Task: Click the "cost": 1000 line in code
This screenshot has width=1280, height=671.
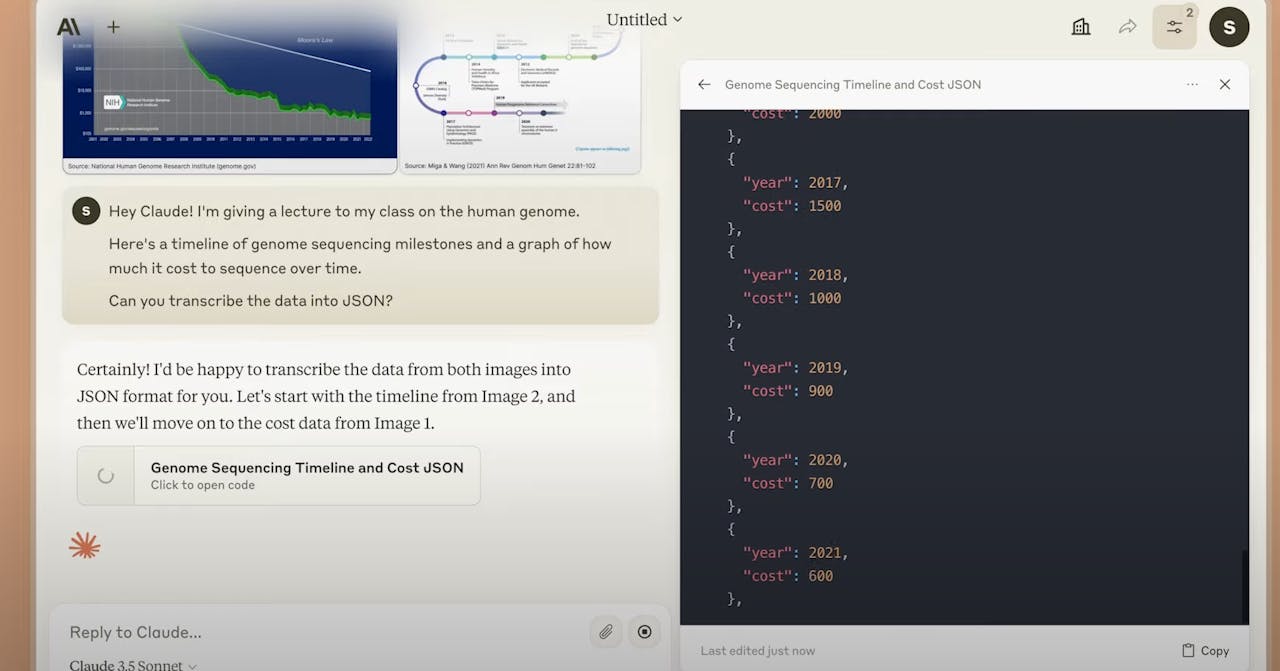Action: tap(792, 298)
